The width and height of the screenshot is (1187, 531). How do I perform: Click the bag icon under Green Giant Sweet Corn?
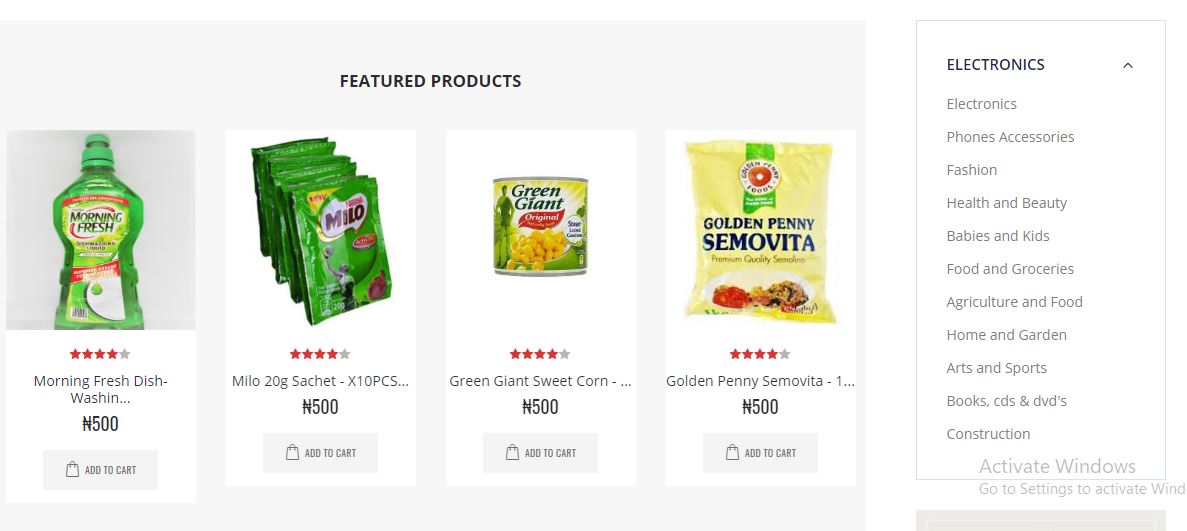click(x=512, y=452)
